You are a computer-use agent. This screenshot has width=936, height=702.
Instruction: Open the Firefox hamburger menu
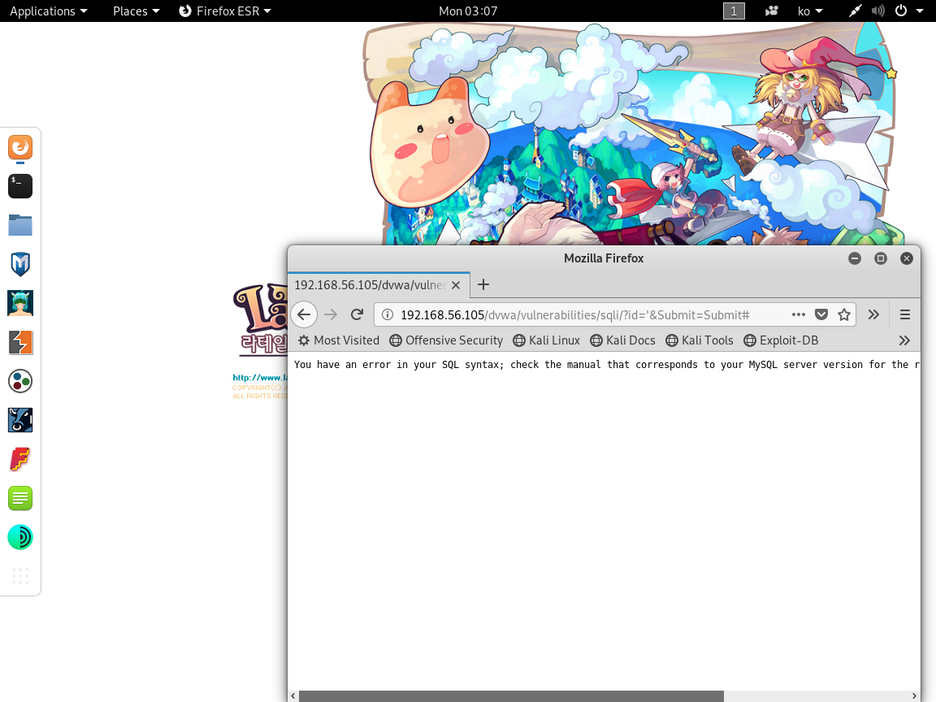905,315
